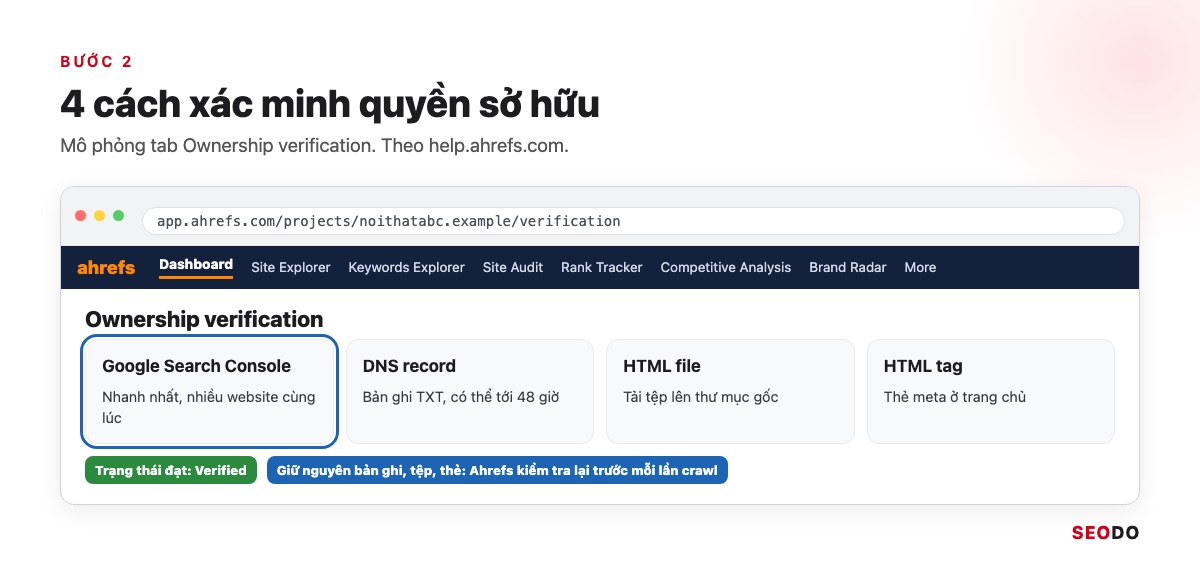Go to Keywords Explorer

406,267
